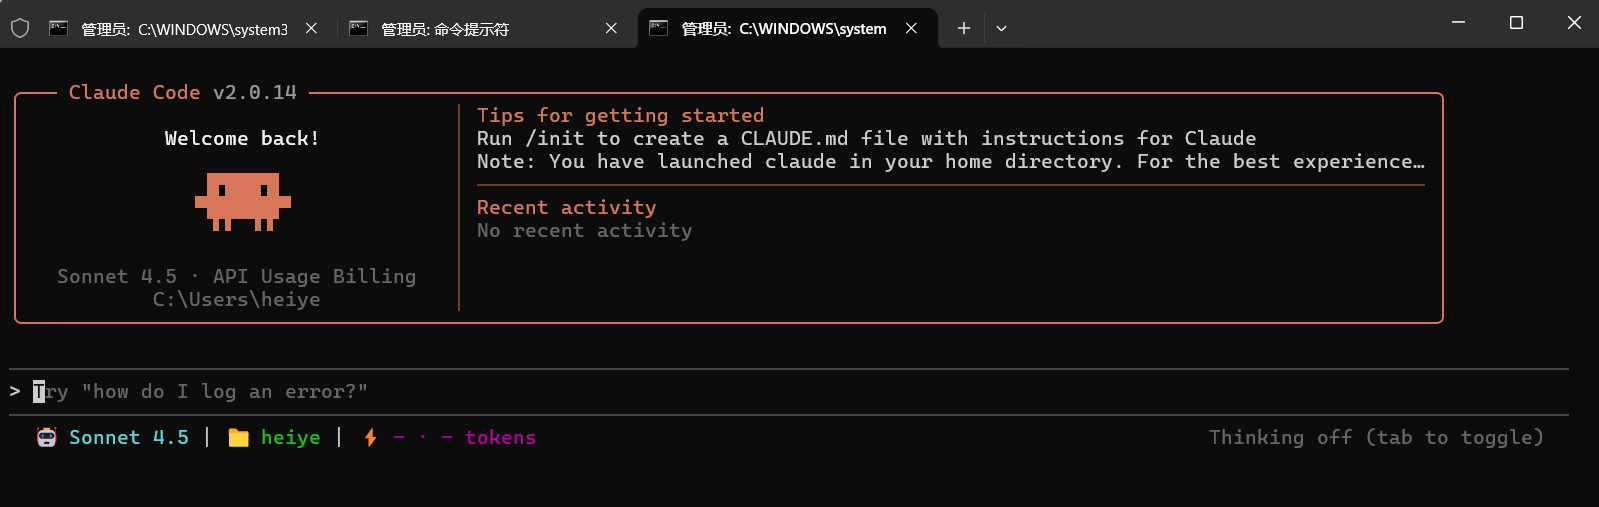This screenshot has width=1599, height=507.
Task: Open a new terminal tab with the plus button
Action: click(964, 28)
